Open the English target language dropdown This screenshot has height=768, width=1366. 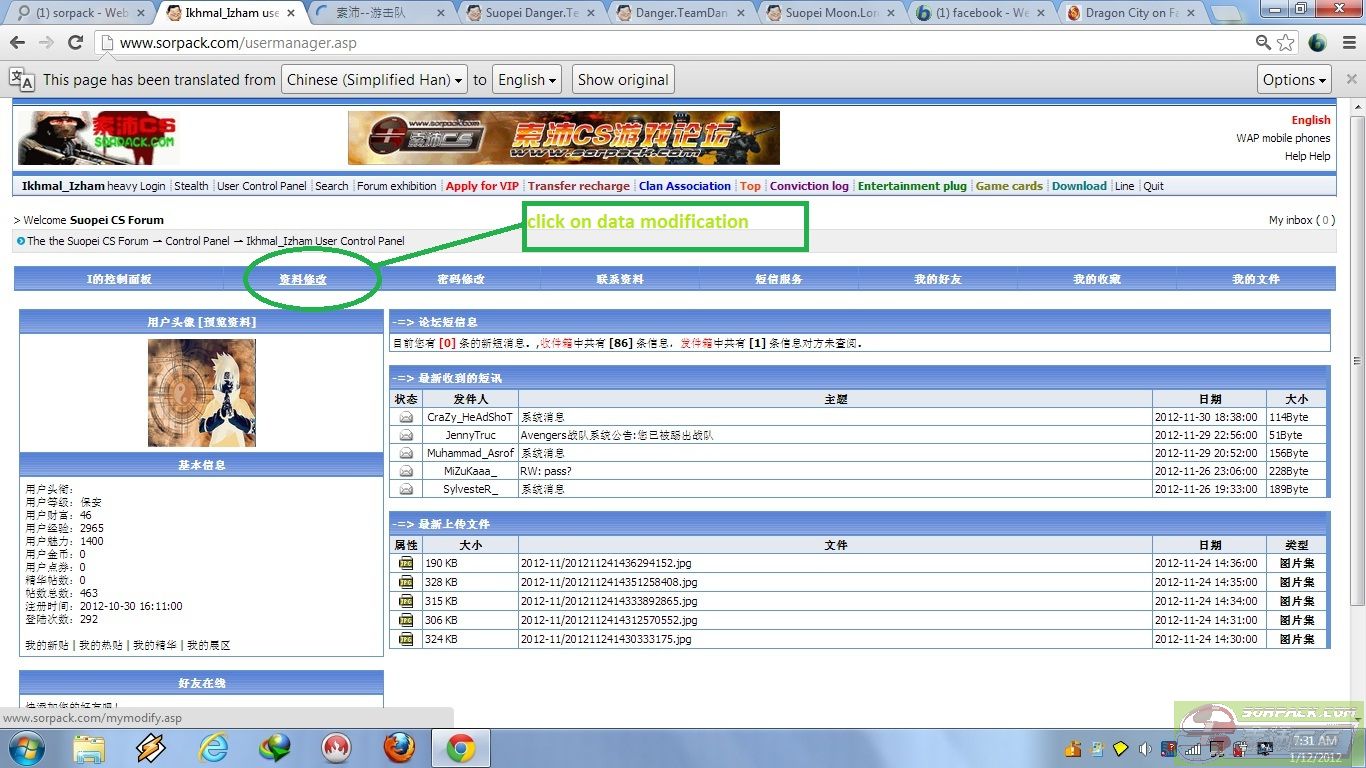point(527,80)
